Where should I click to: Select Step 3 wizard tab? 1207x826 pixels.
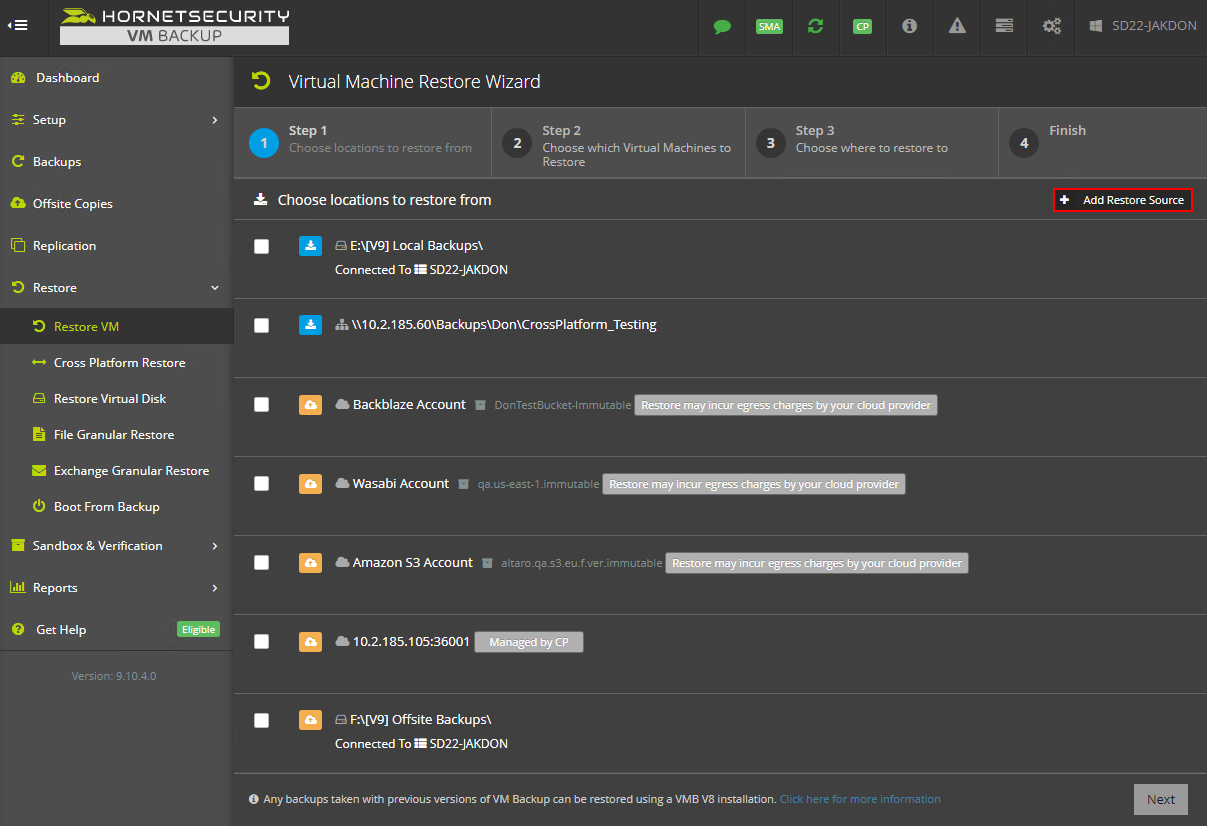pyautogui.click(x=872, y=143)
